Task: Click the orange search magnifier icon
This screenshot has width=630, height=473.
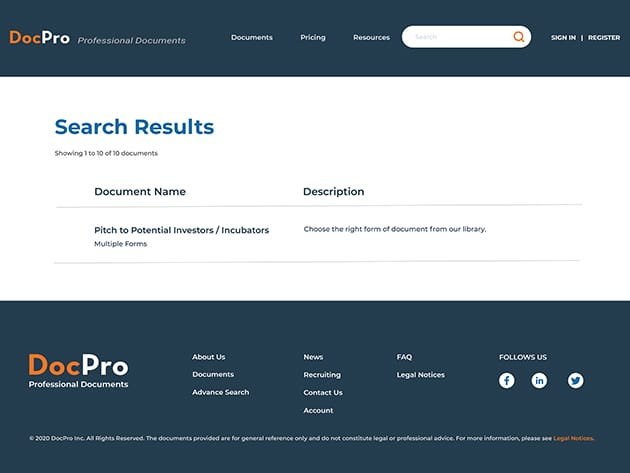Action: click(x=518, y=37)
